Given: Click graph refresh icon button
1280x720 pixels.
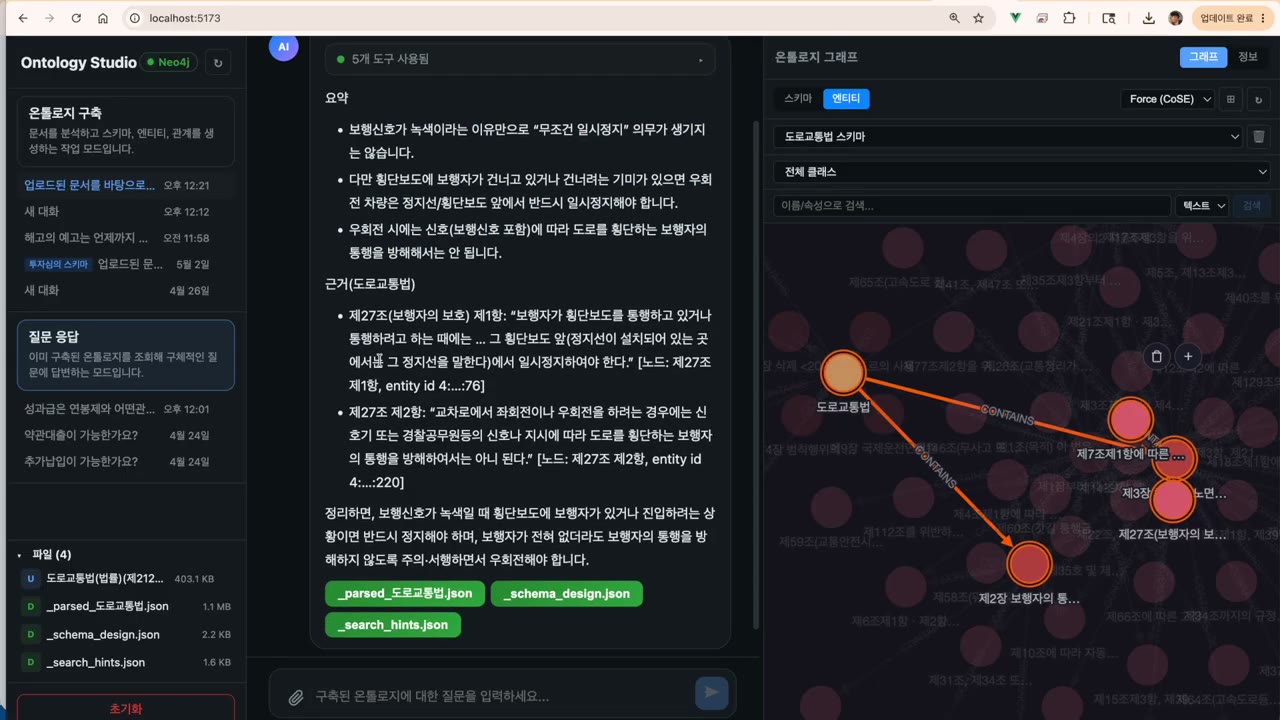Looking at the screenshot, I should click(1259, 99).
